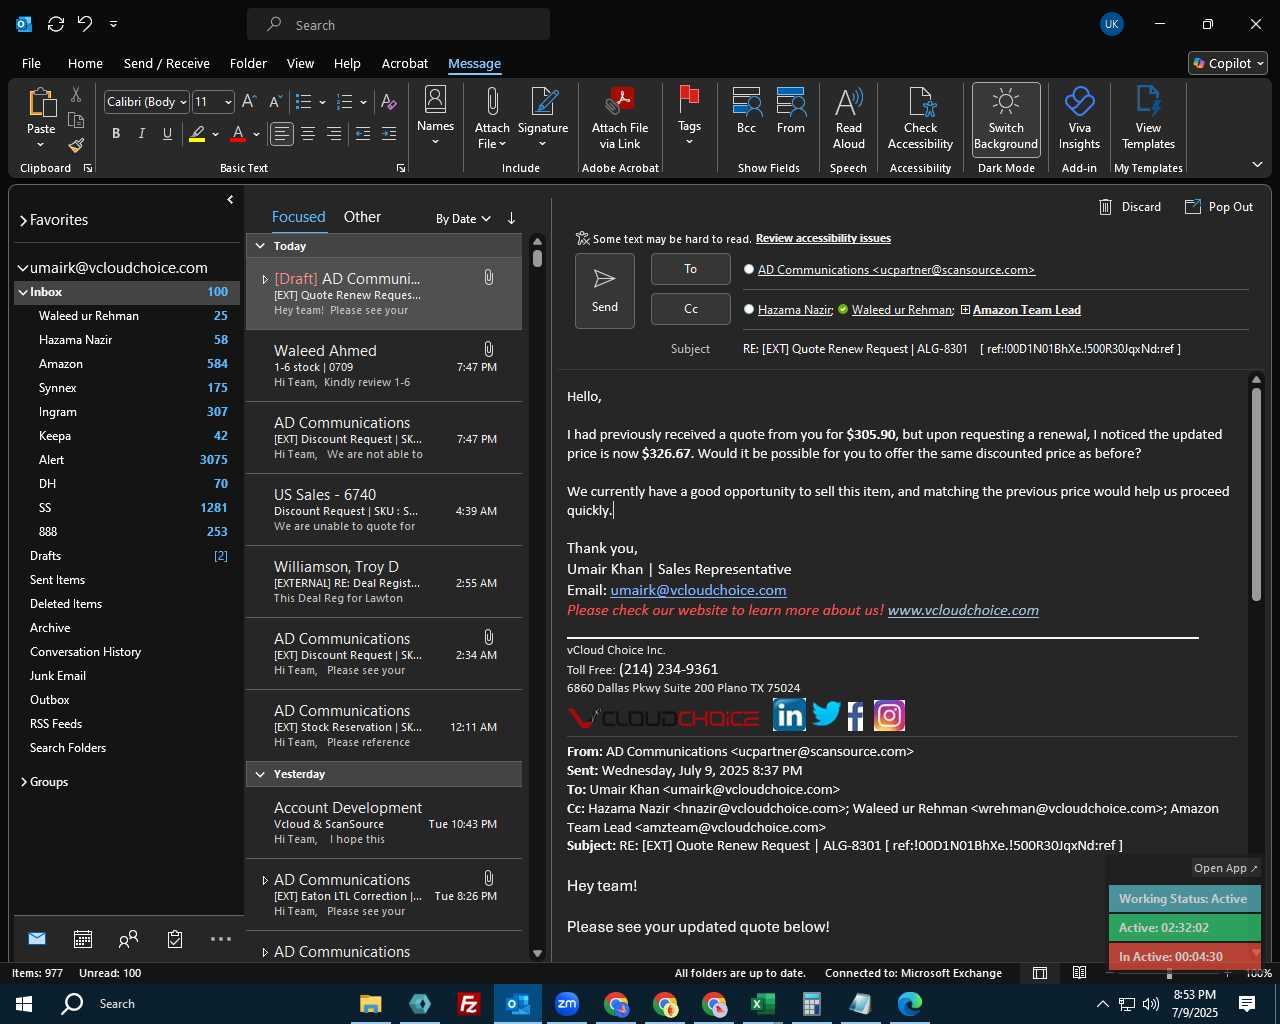Run Check Accessibility from the ribbon
The width and height of the screenshot is (1280, 1024).
[920, 118]
